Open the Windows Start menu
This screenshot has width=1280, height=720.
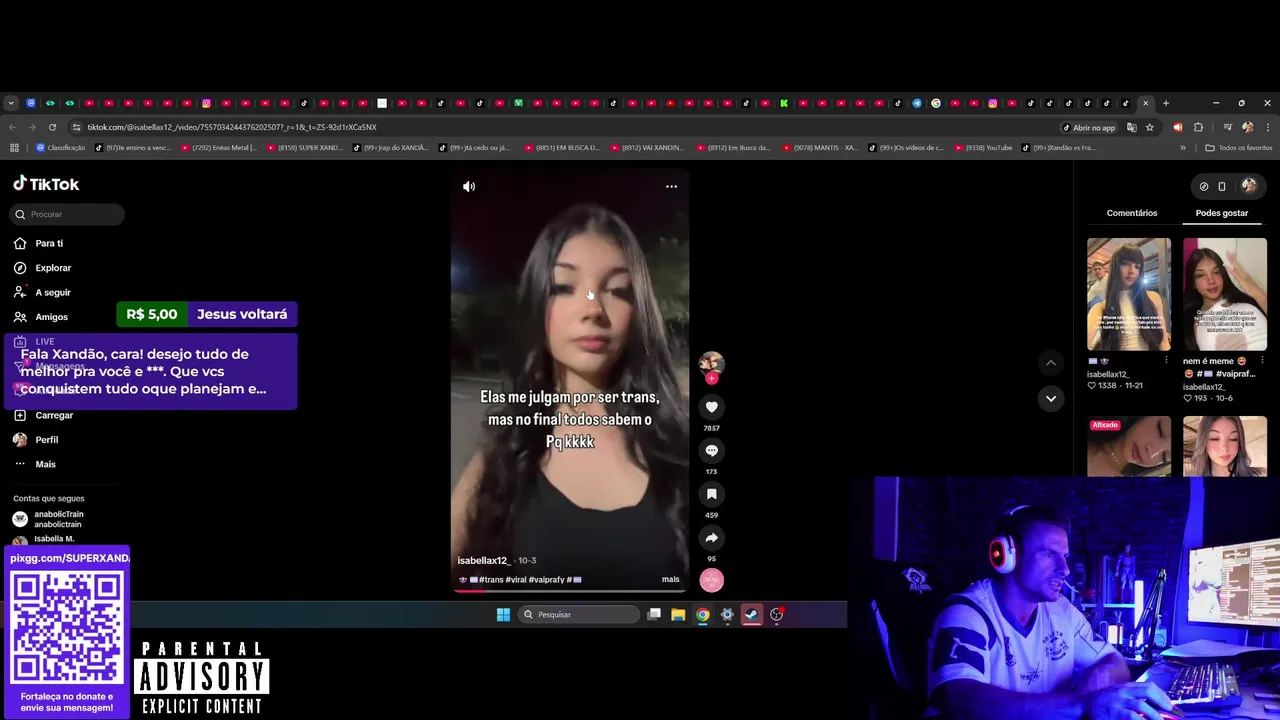tap(503, 615)
